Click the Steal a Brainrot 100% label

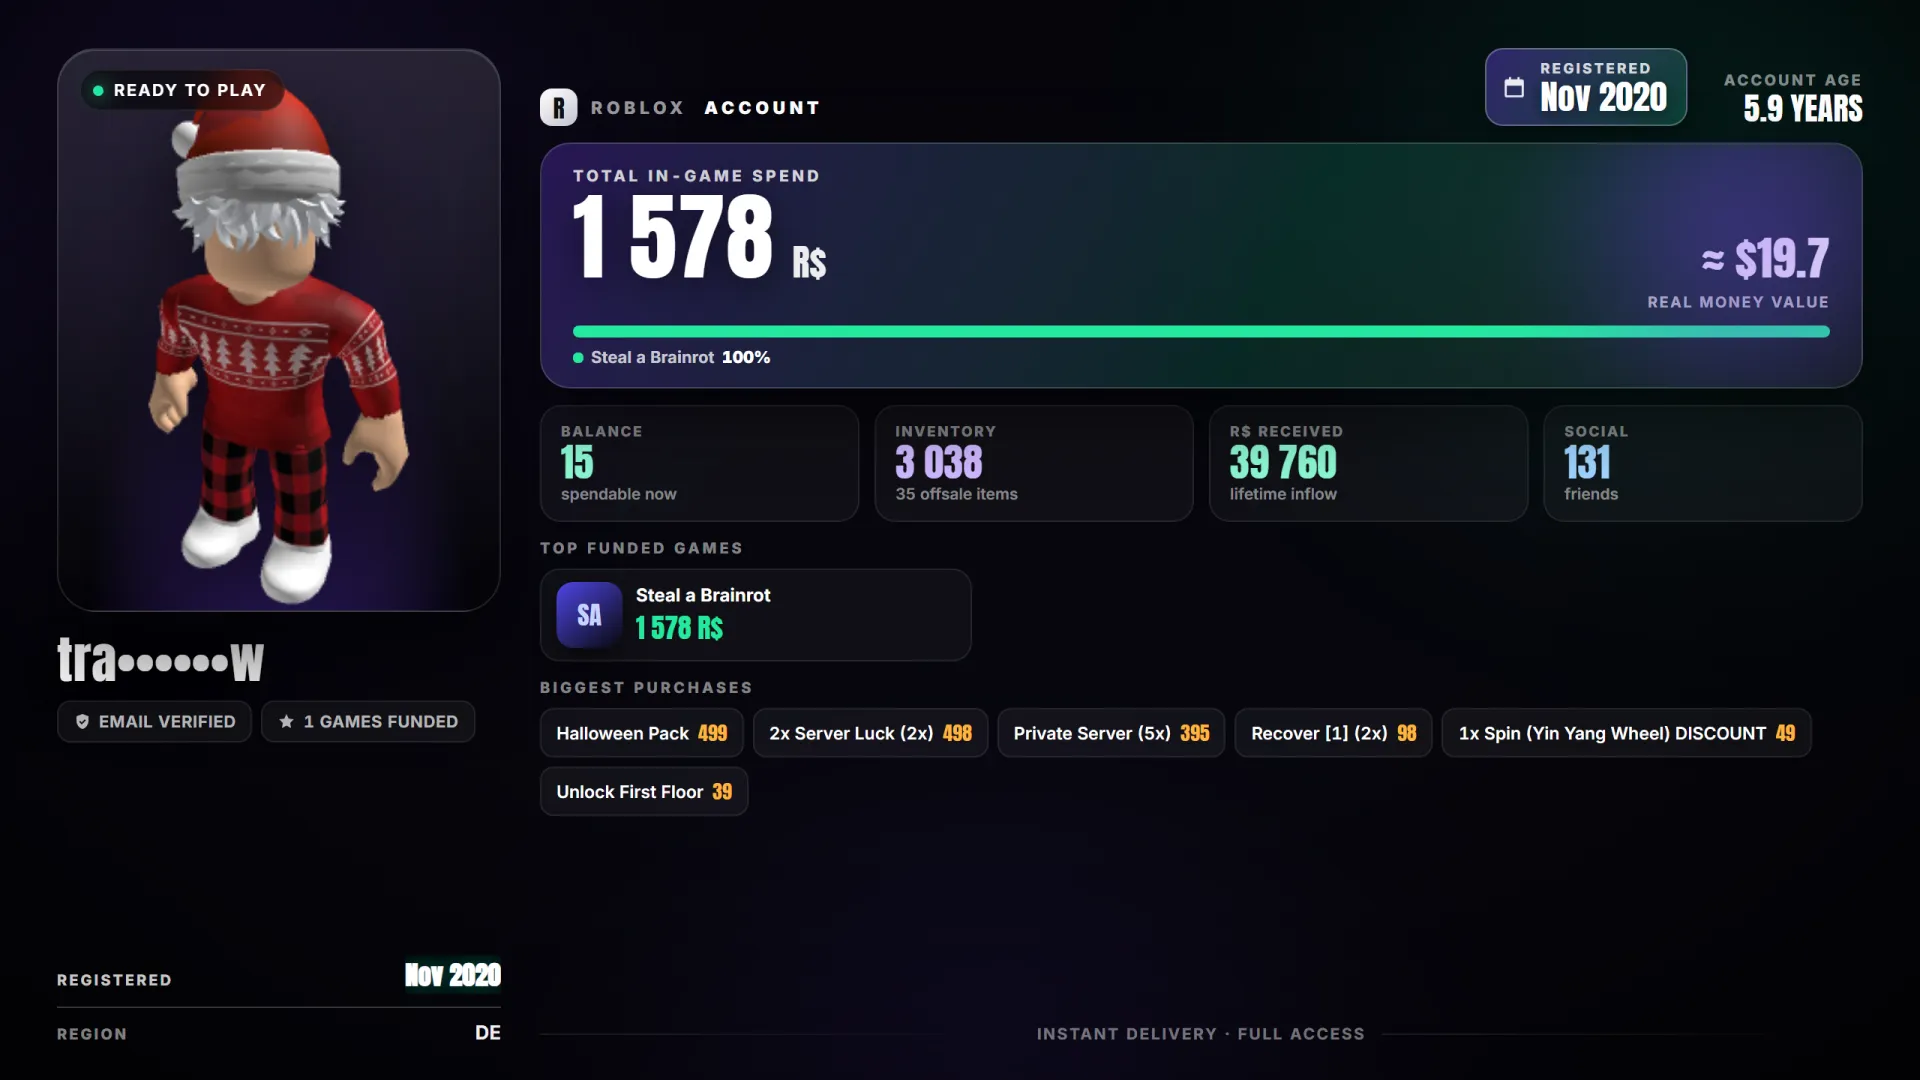680,357
